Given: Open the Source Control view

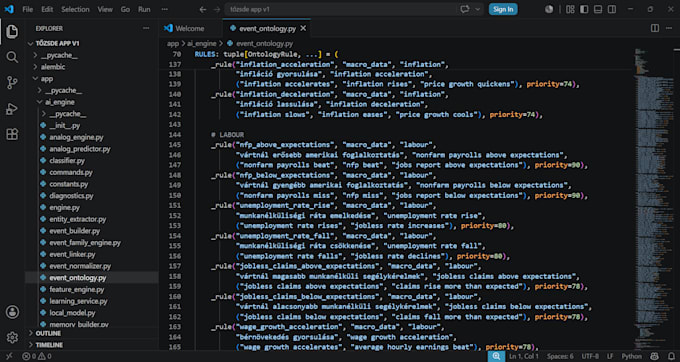Looking at the screenshot, I should point(12,82).
